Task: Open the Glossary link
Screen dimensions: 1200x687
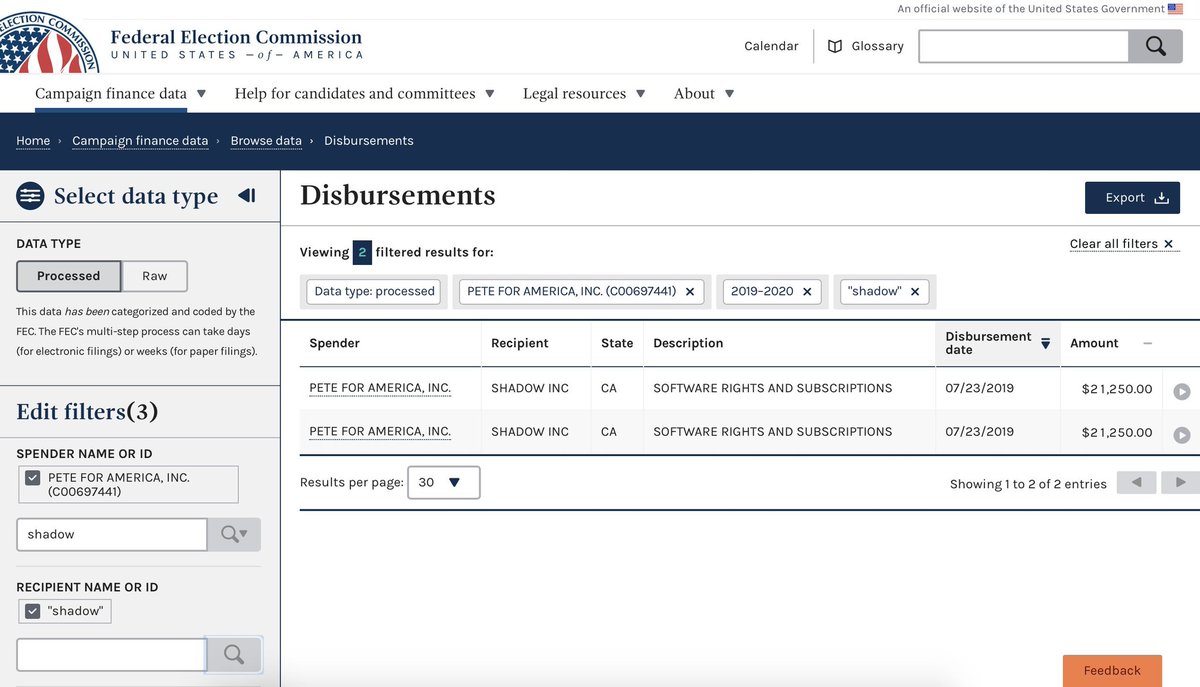Action: (x=877, y=46)
